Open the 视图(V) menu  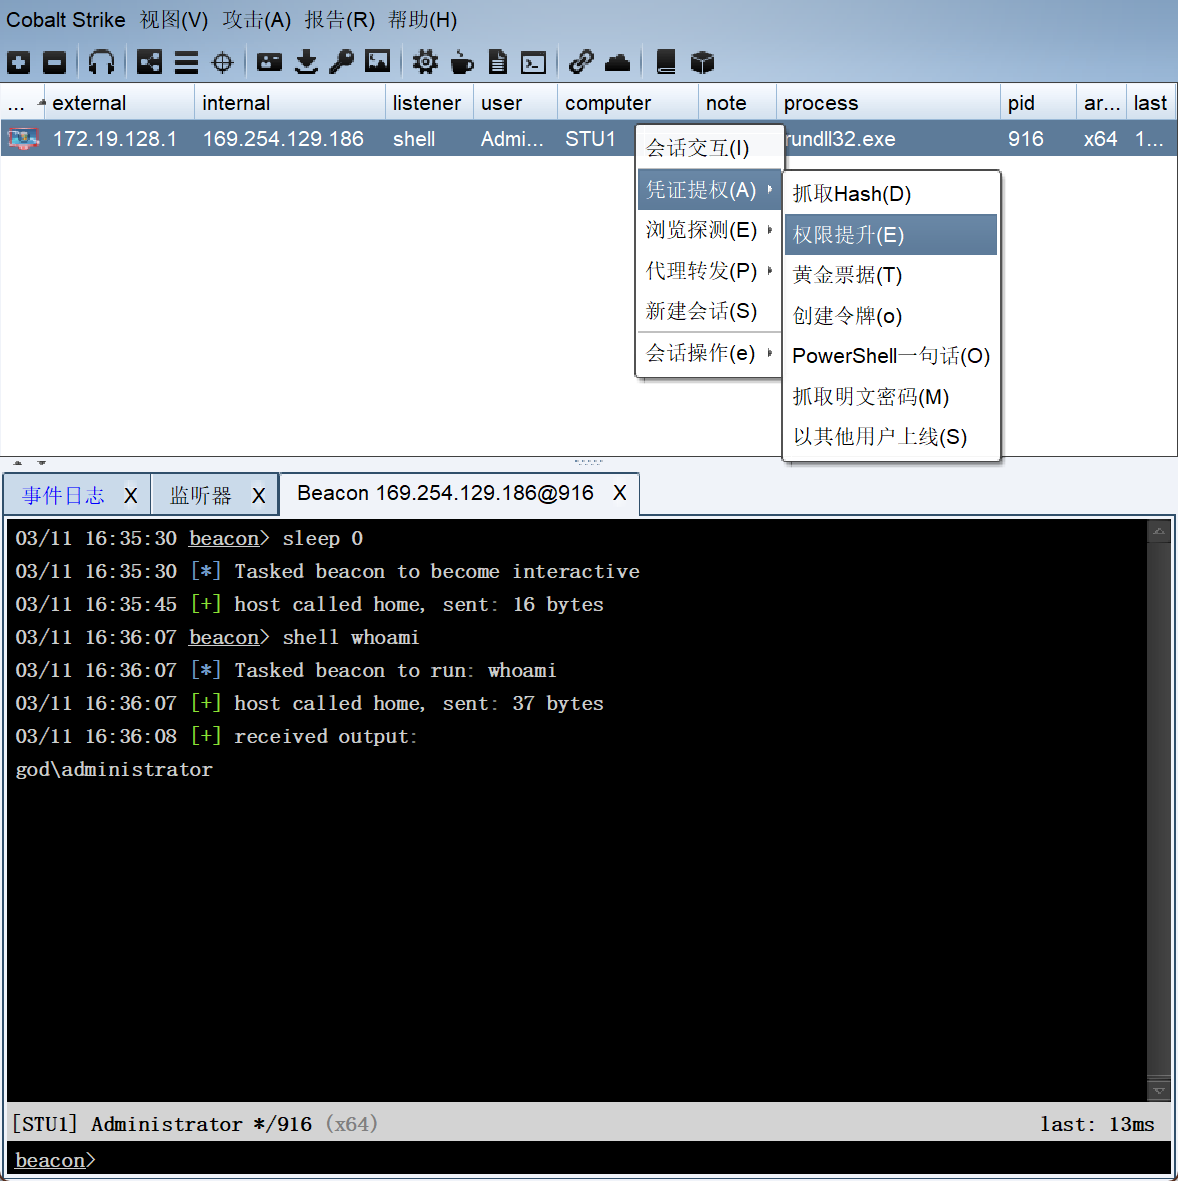174,20
